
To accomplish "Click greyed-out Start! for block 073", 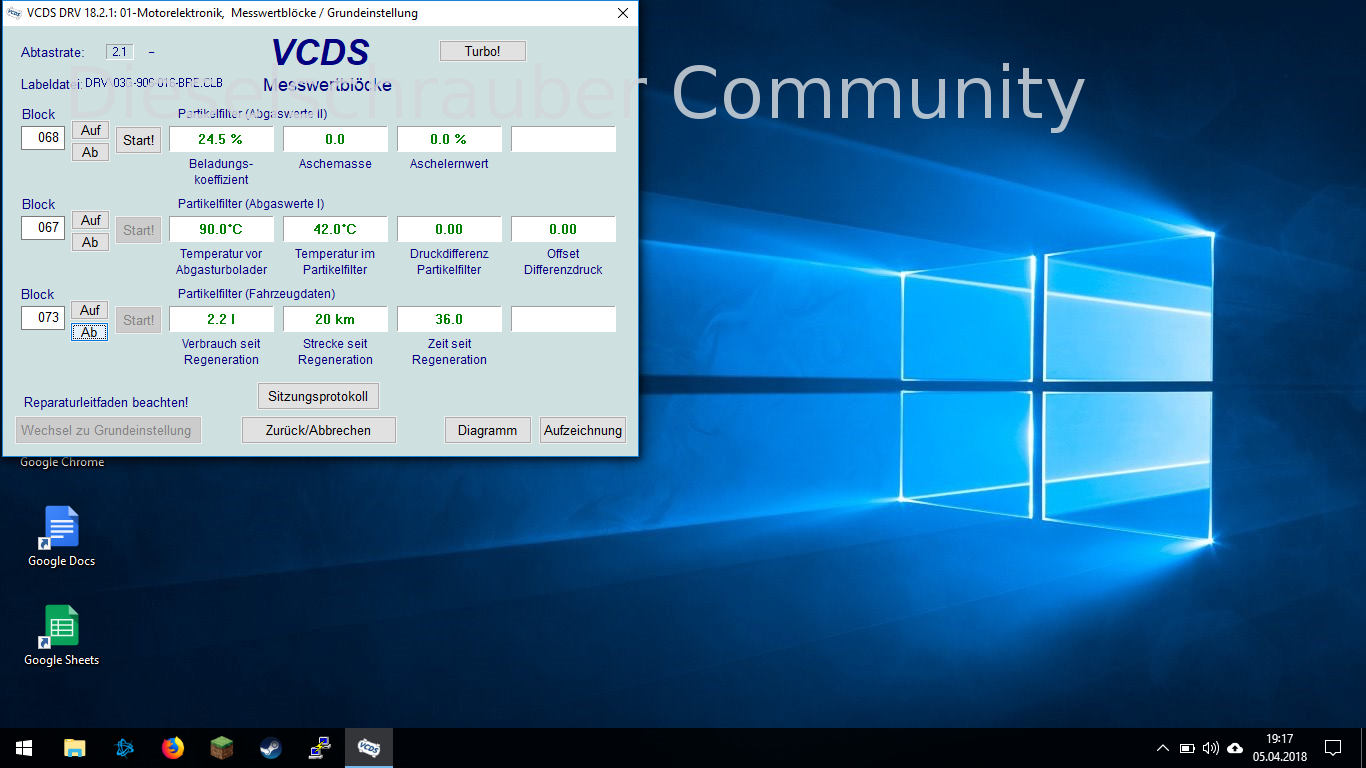I will (138, 320).
